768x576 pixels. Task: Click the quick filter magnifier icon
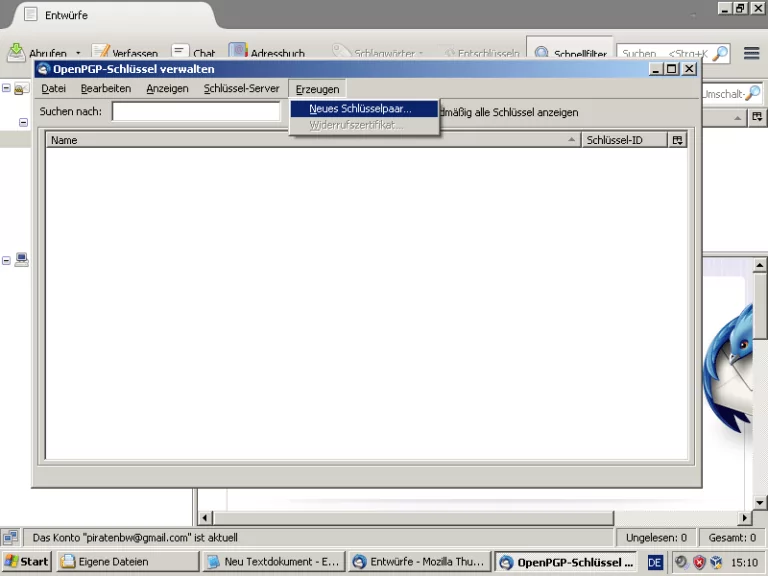click(754, 93)
